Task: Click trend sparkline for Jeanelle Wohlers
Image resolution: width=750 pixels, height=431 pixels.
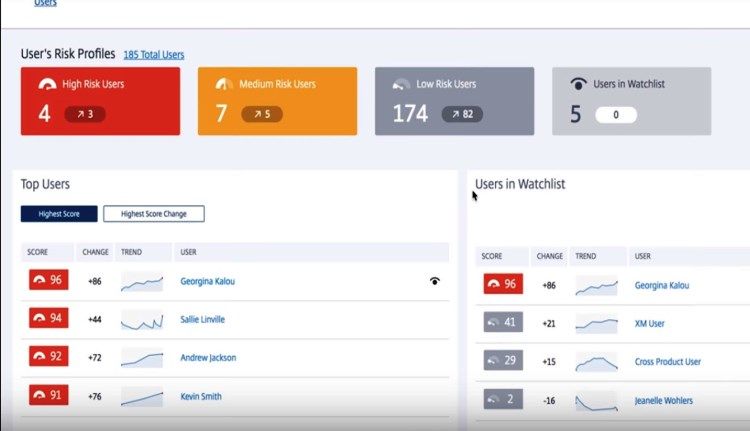Action: [x=596, y=401]
